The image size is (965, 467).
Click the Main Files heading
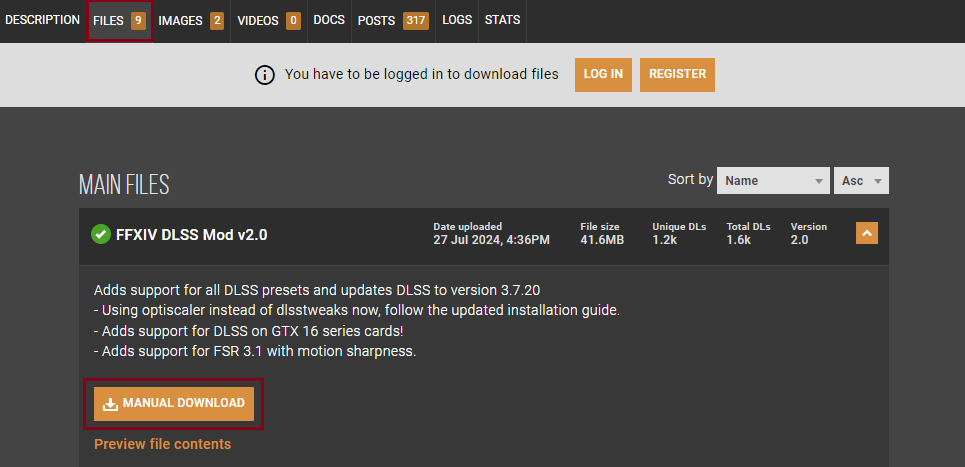click(x=124, y=185)
